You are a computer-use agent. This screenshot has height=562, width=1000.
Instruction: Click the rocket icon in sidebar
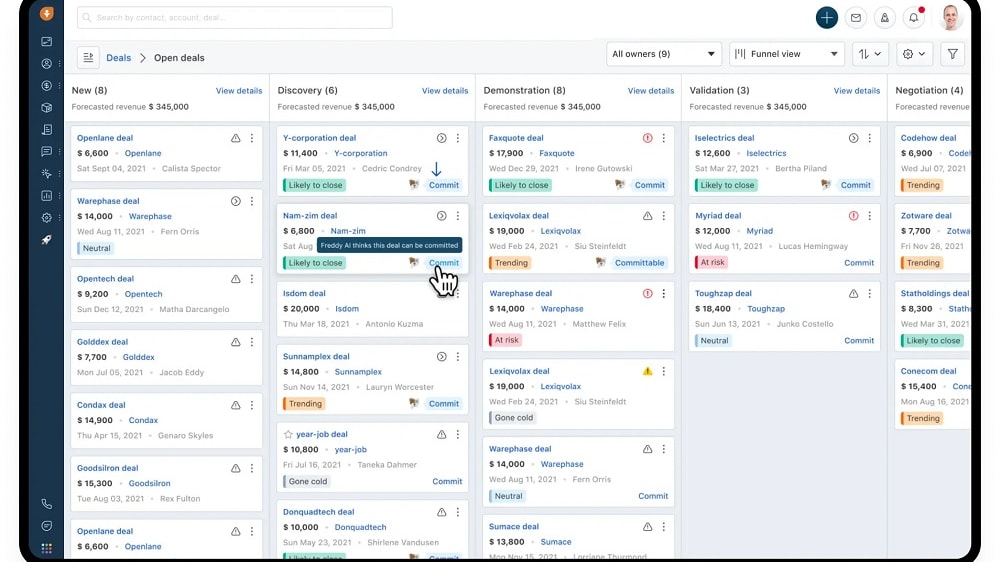(47, 240)
